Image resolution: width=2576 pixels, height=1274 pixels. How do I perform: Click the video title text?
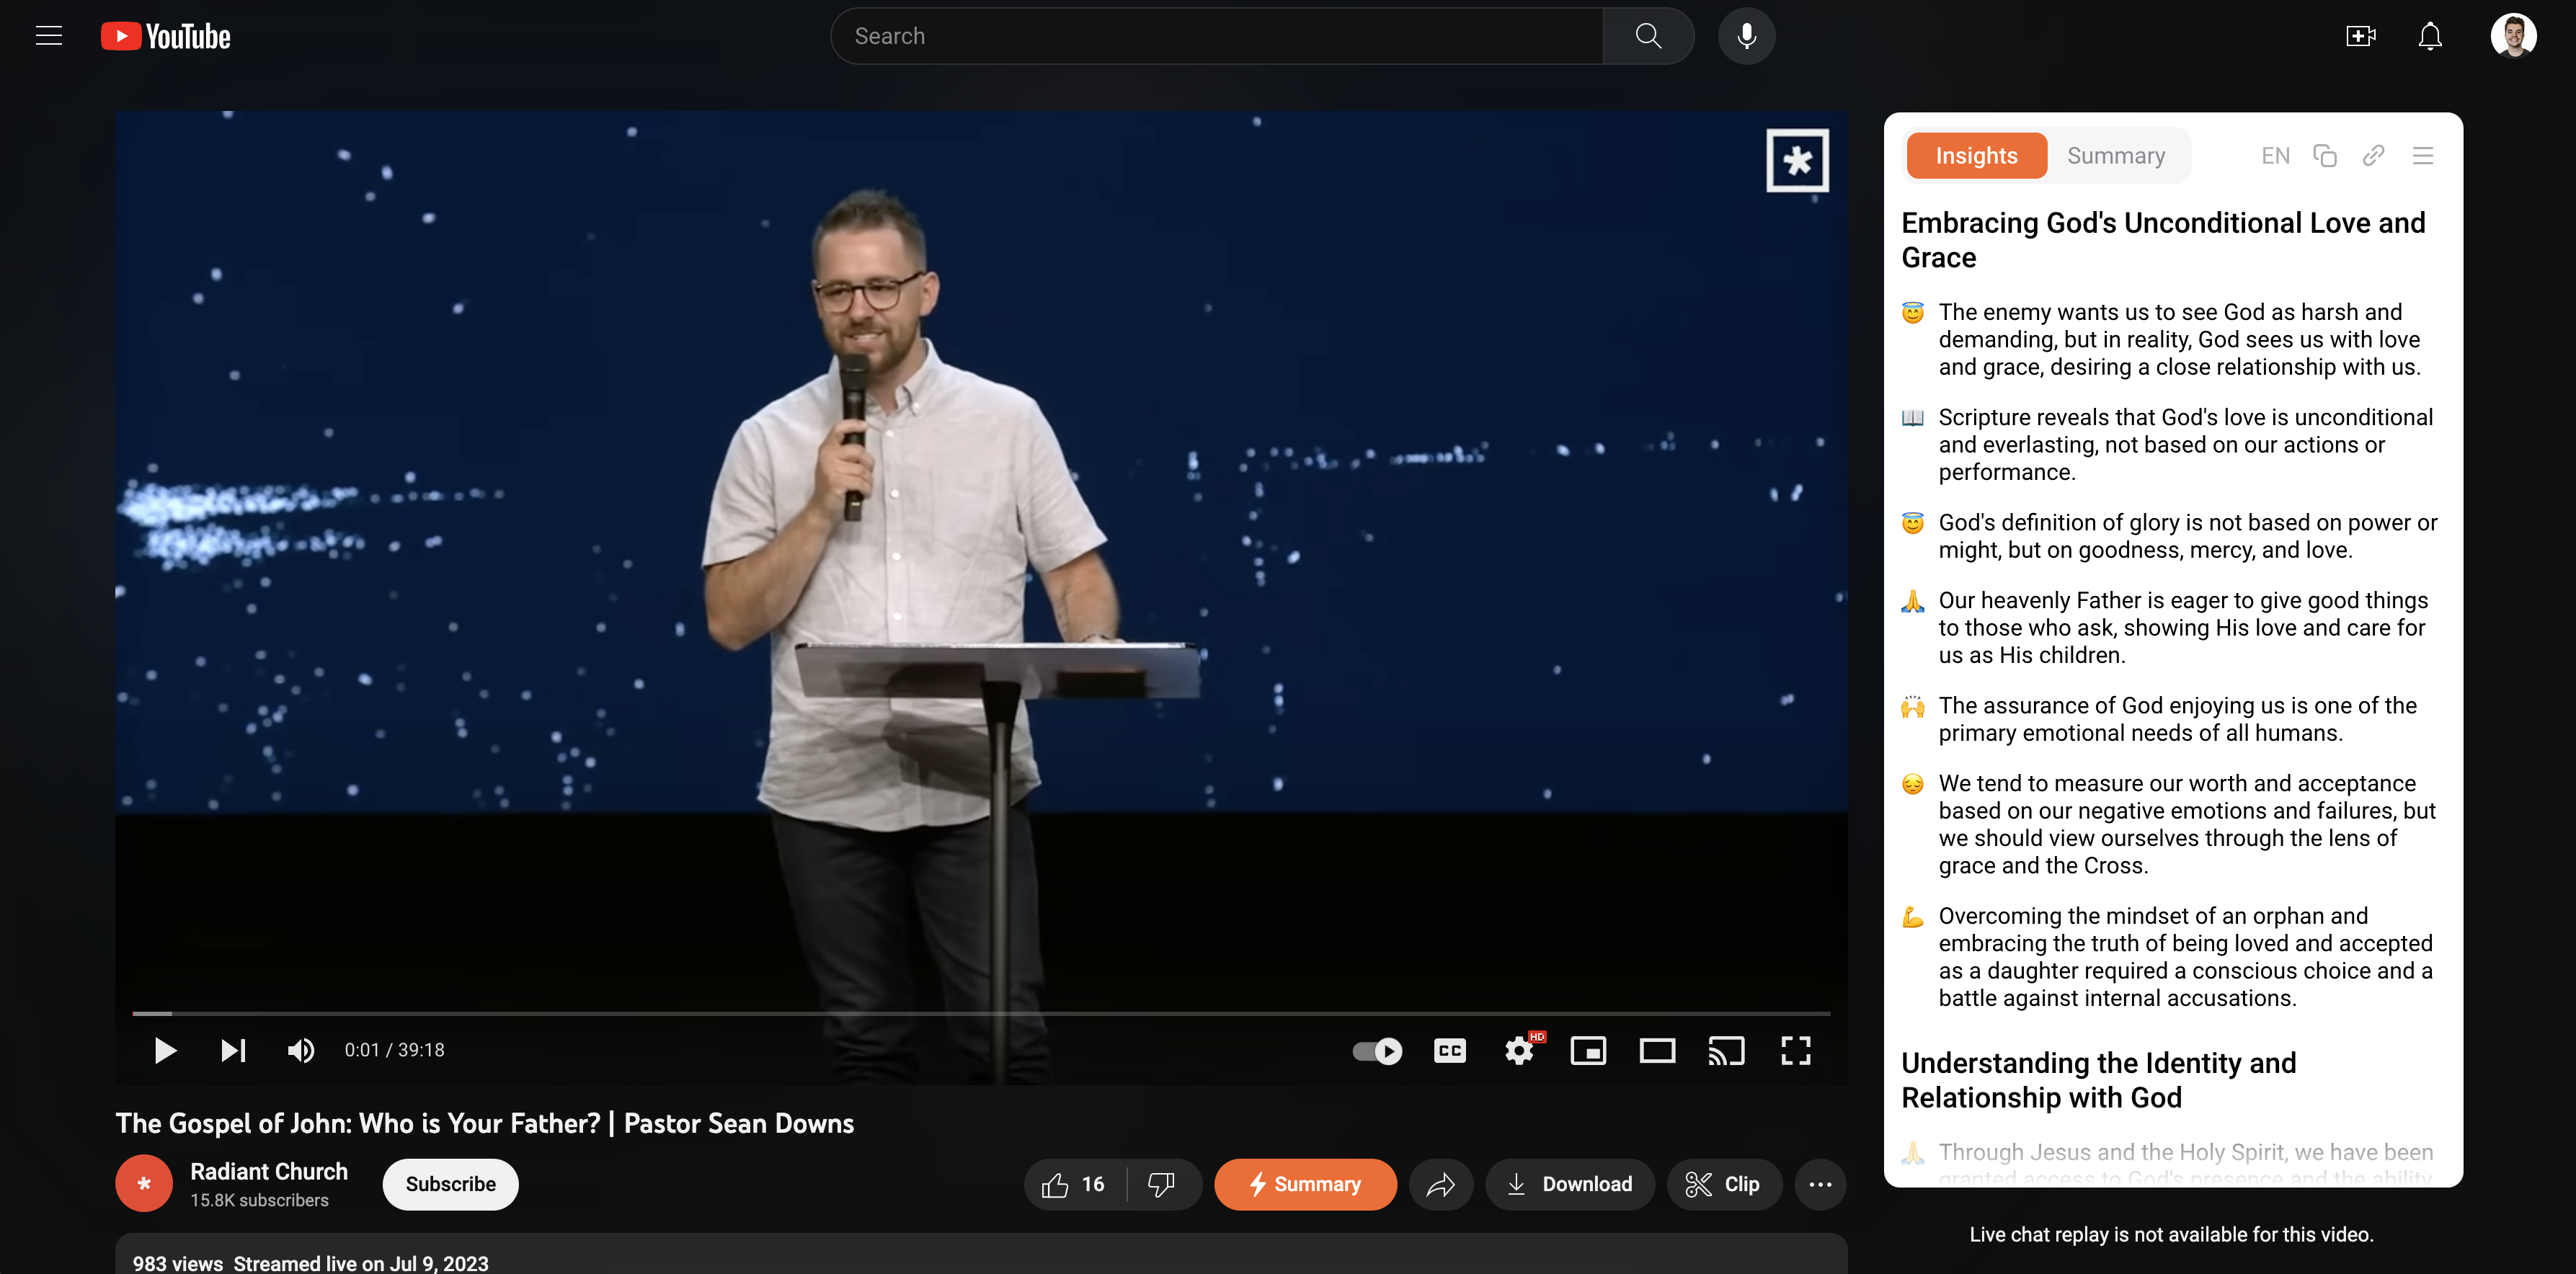(485, 1123)
